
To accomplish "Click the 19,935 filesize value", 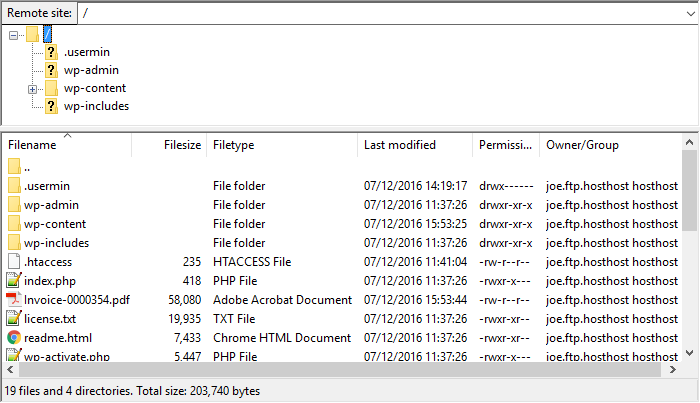I will (184, 319).
